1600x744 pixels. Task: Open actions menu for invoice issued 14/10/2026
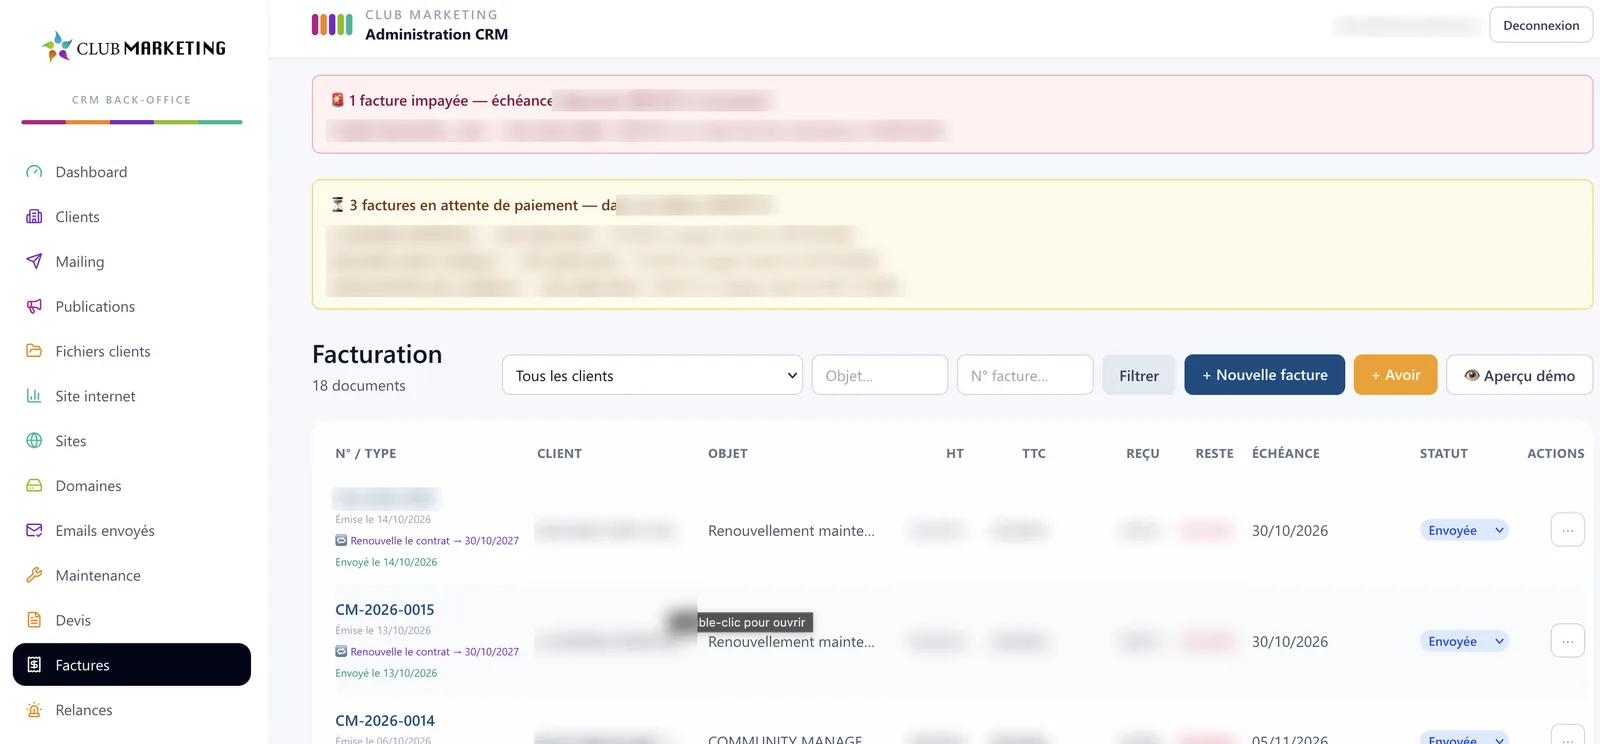coord(1568,530)
